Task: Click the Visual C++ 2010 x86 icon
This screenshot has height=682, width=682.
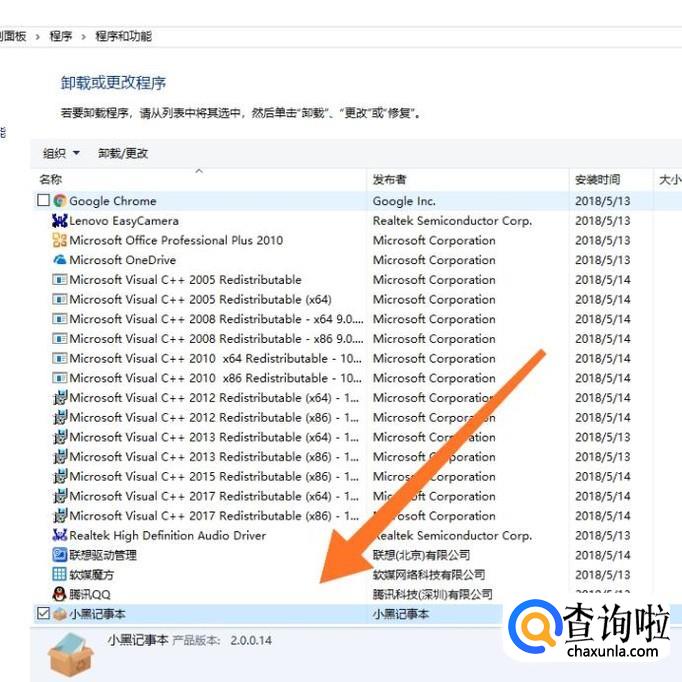Action: tap(60, 378)
